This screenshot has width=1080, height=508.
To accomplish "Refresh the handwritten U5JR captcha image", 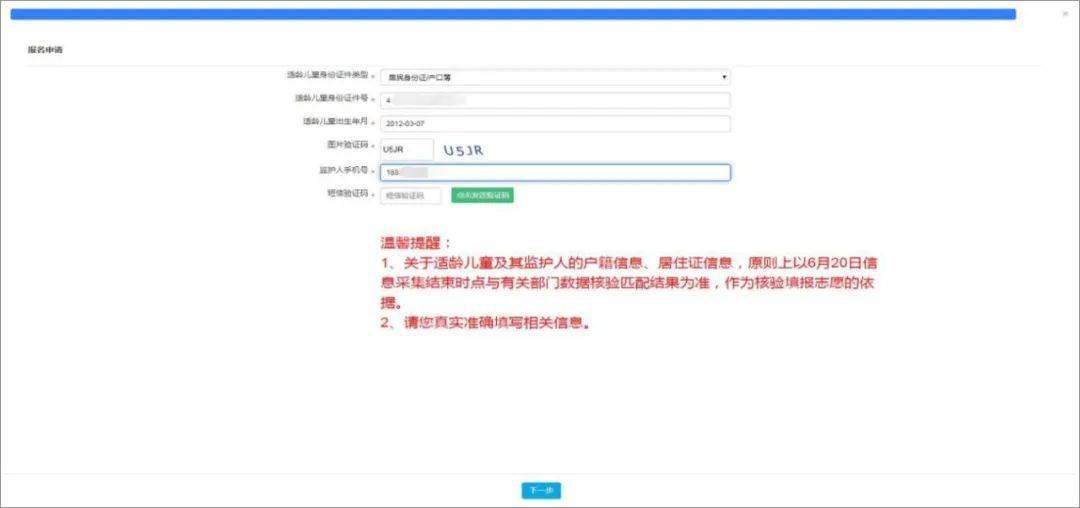I will coord(463,150).
